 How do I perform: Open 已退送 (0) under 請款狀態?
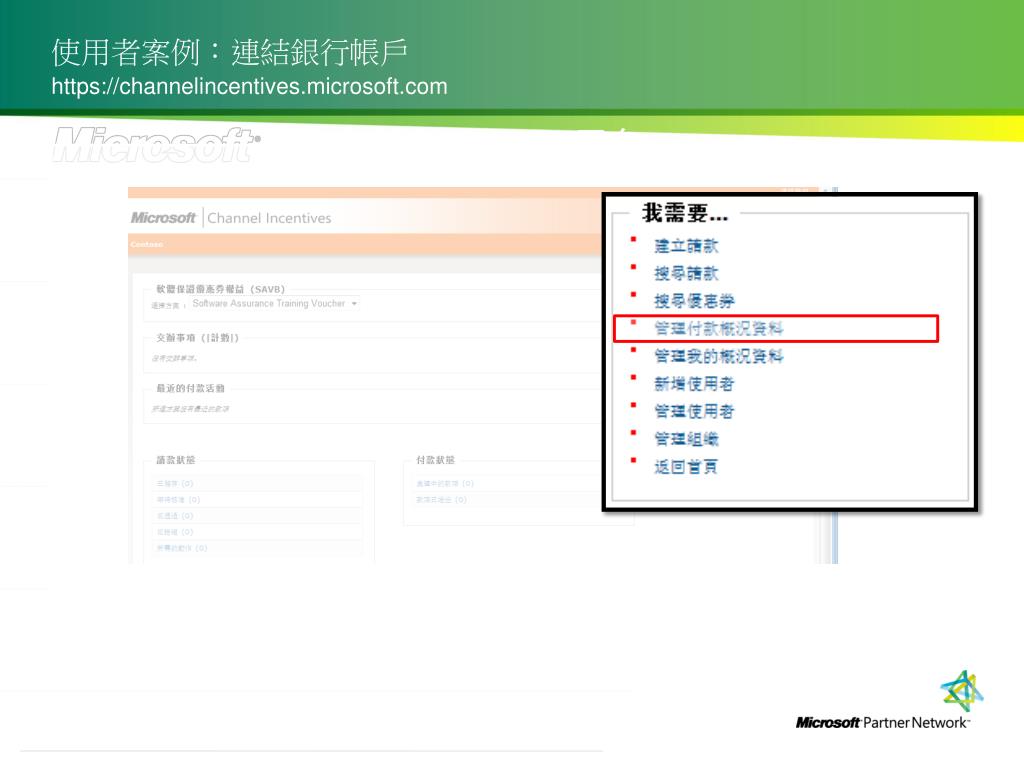pyautogui.click(x=175, y=516)
